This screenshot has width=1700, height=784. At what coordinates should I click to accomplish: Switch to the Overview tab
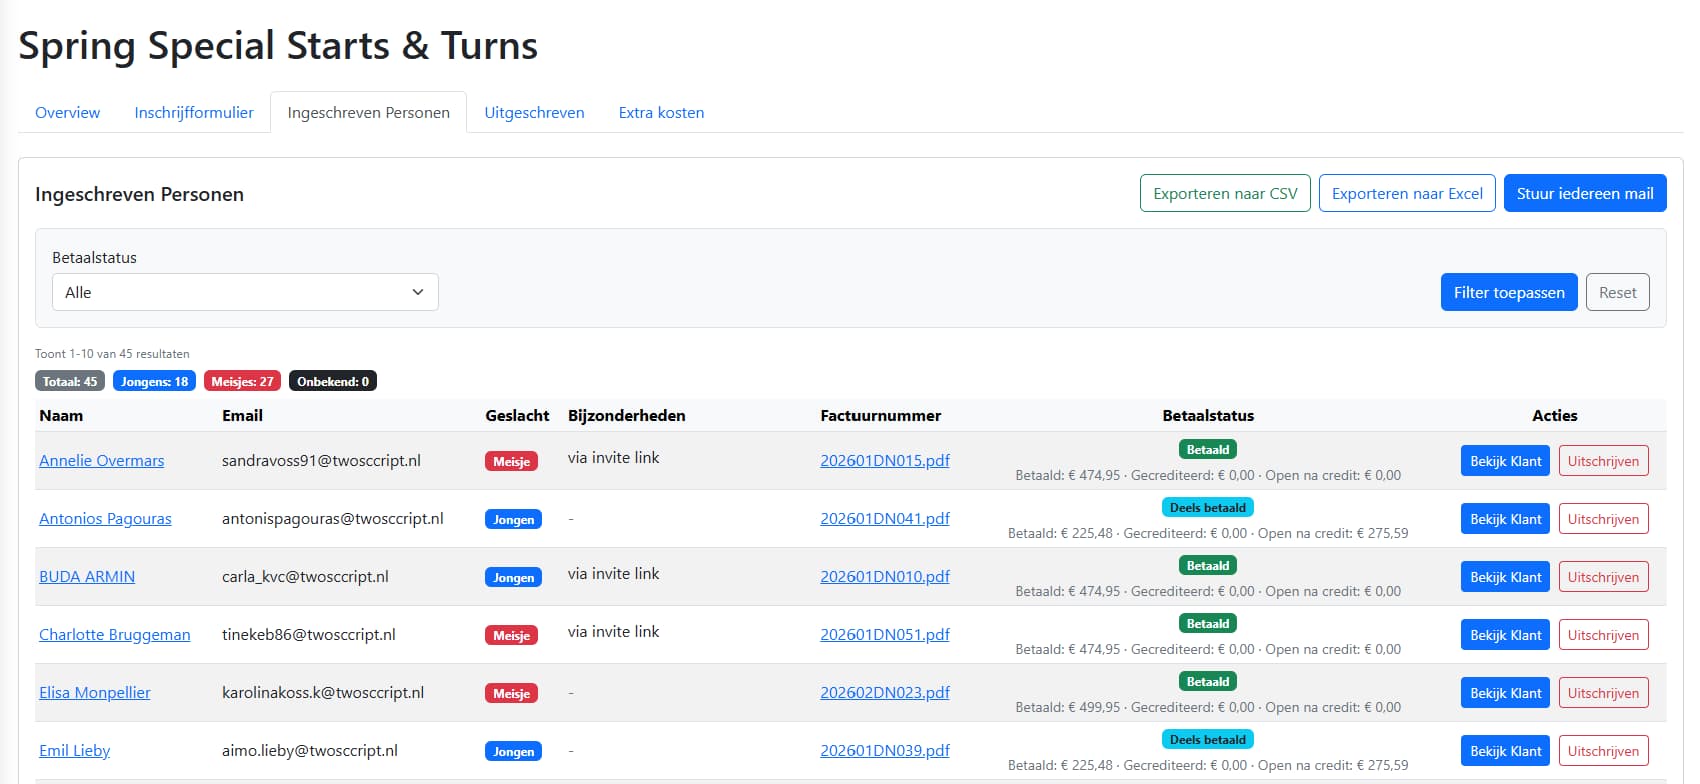tap(67, 112)
